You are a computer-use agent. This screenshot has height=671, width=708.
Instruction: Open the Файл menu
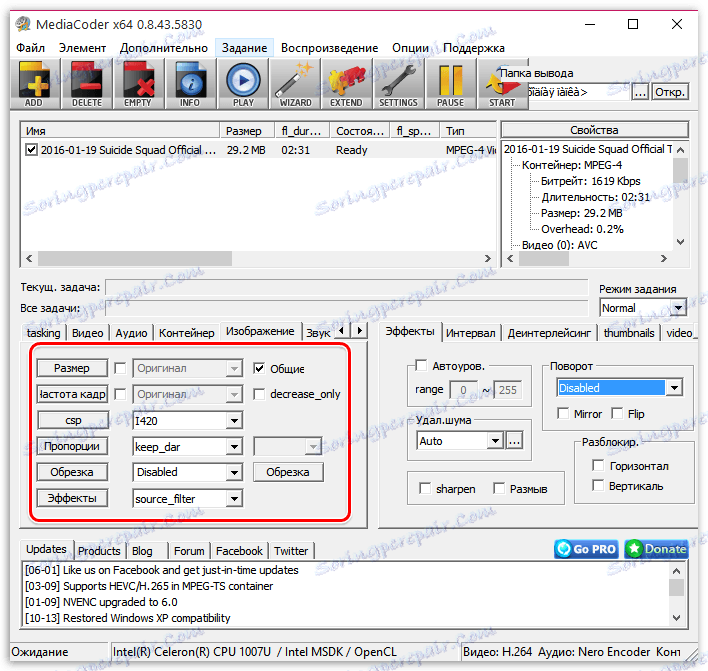click(x=30, y=48)
